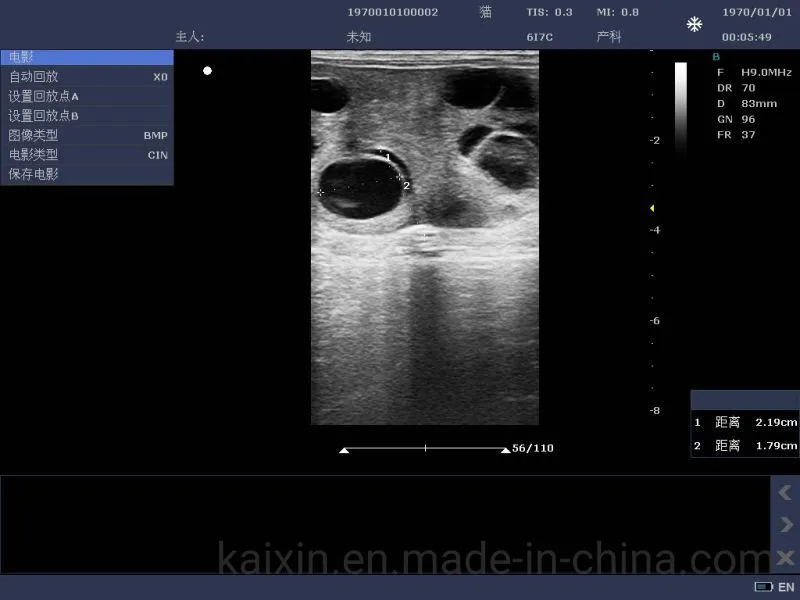The height and width of the screenshot is (600, 800).
Task: Click the battery status icon
Action: tap(764, 587)
